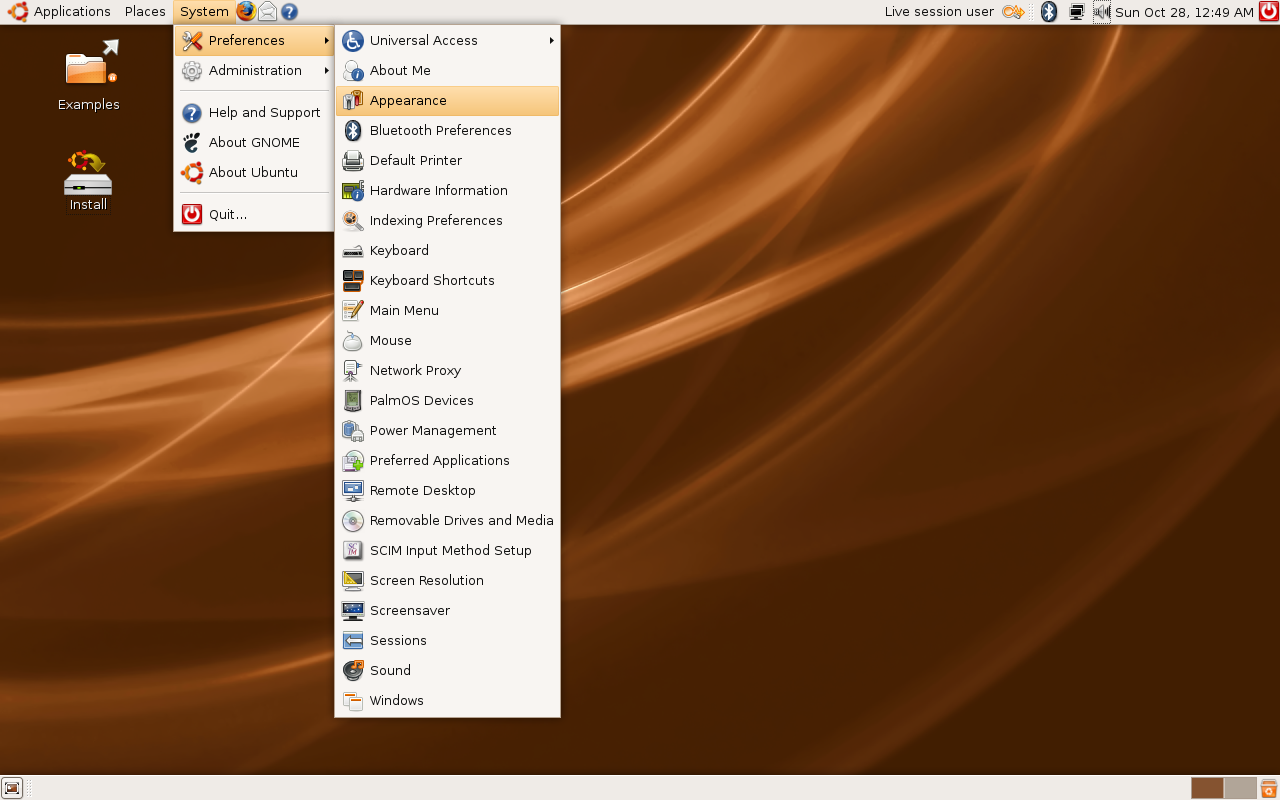Click the volume speaker tray icon
This screenshot has height=800, width=1280.
1102,12
